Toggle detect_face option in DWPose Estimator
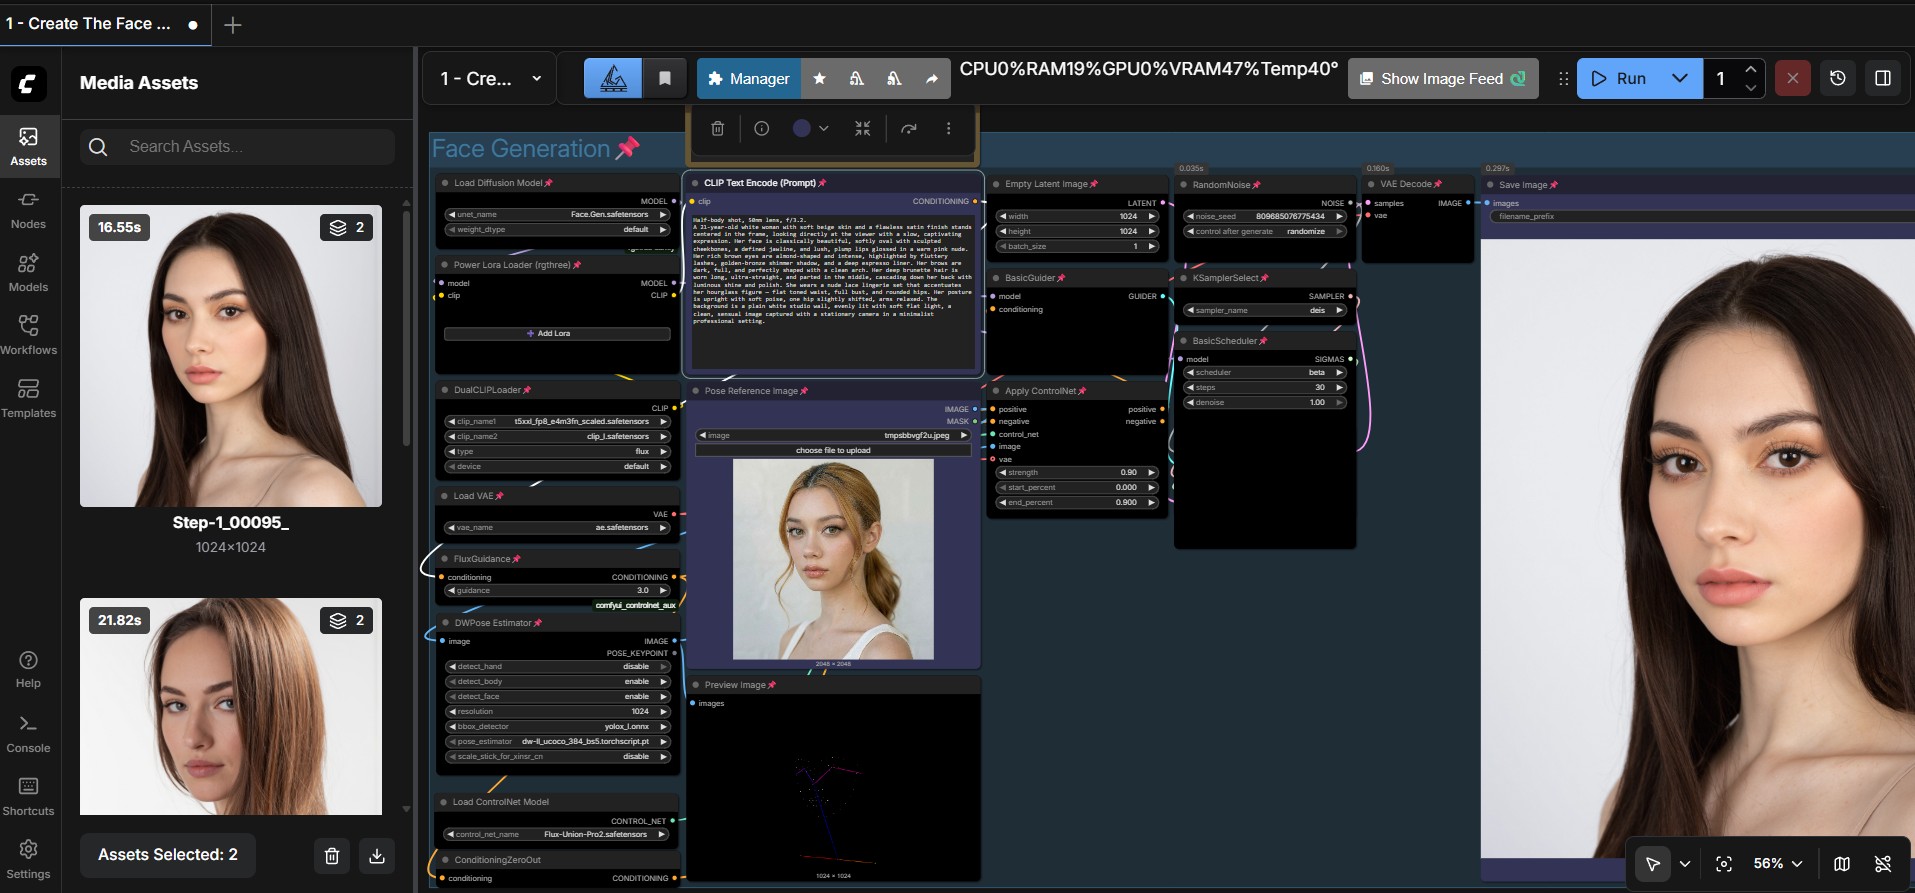 pyautogui.click(x=558, y=696)
